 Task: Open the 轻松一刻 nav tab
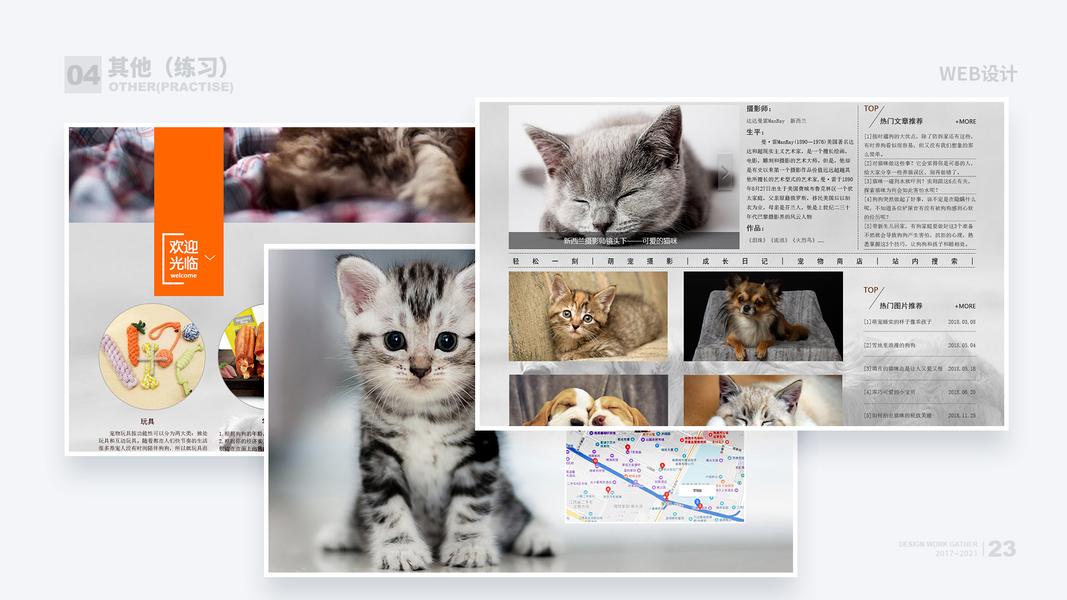545,261
